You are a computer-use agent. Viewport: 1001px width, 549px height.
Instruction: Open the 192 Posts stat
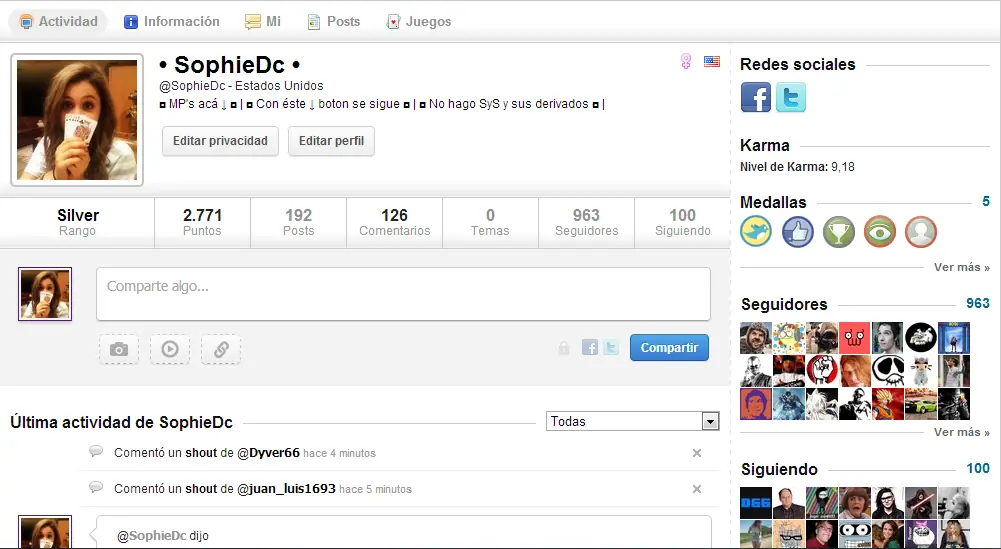pyautogui.click(x=298, y=222)
